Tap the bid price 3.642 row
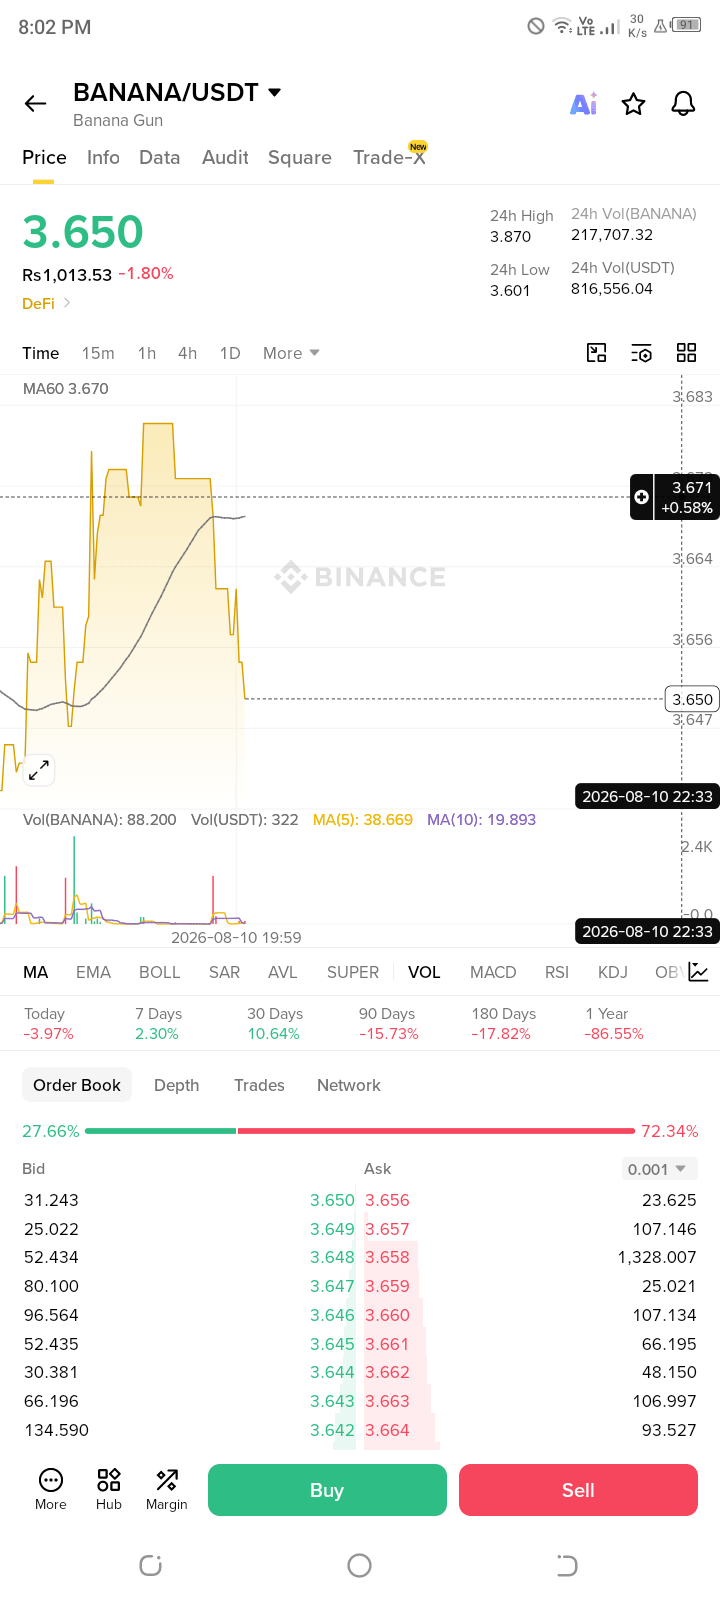 pos(189,1430)
